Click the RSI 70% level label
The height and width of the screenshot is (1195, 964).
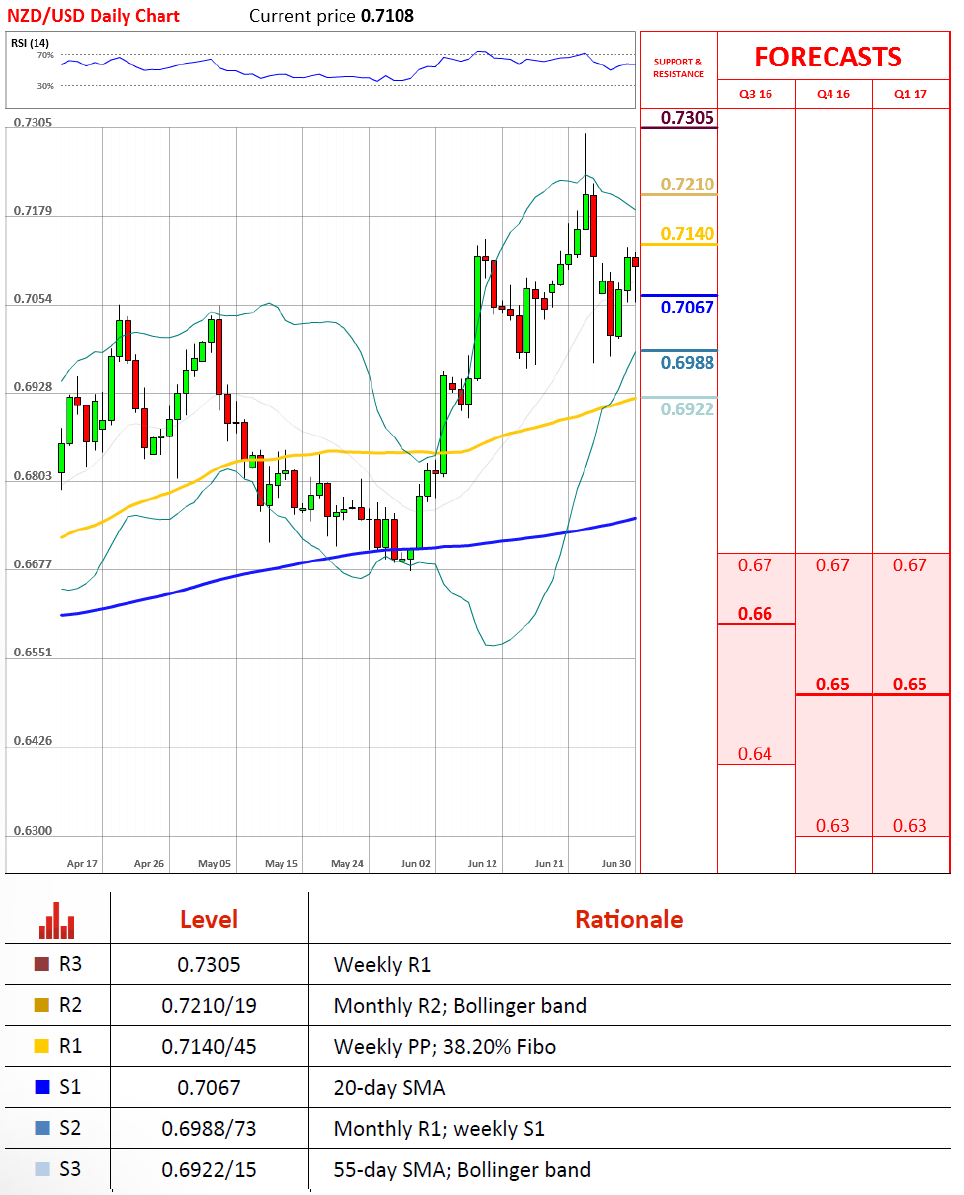point(45,56)
